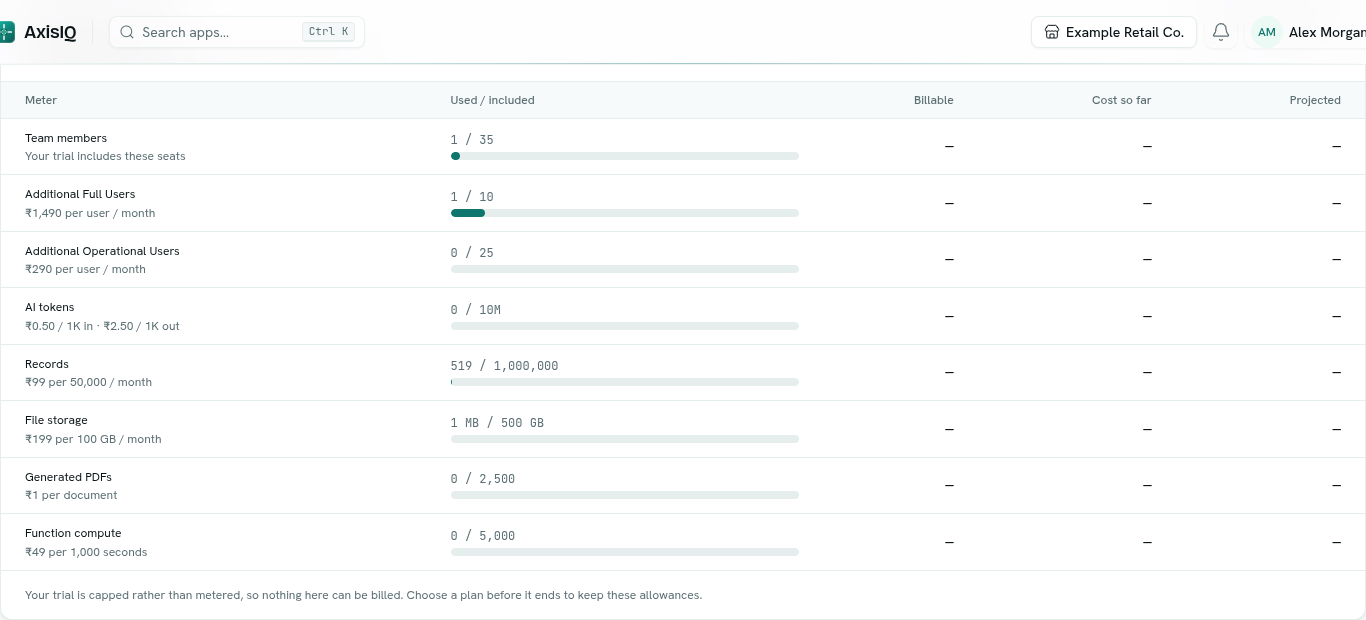Click the 0 / 25 usage value
The image size is (1366, 620).
coord(472,253)
